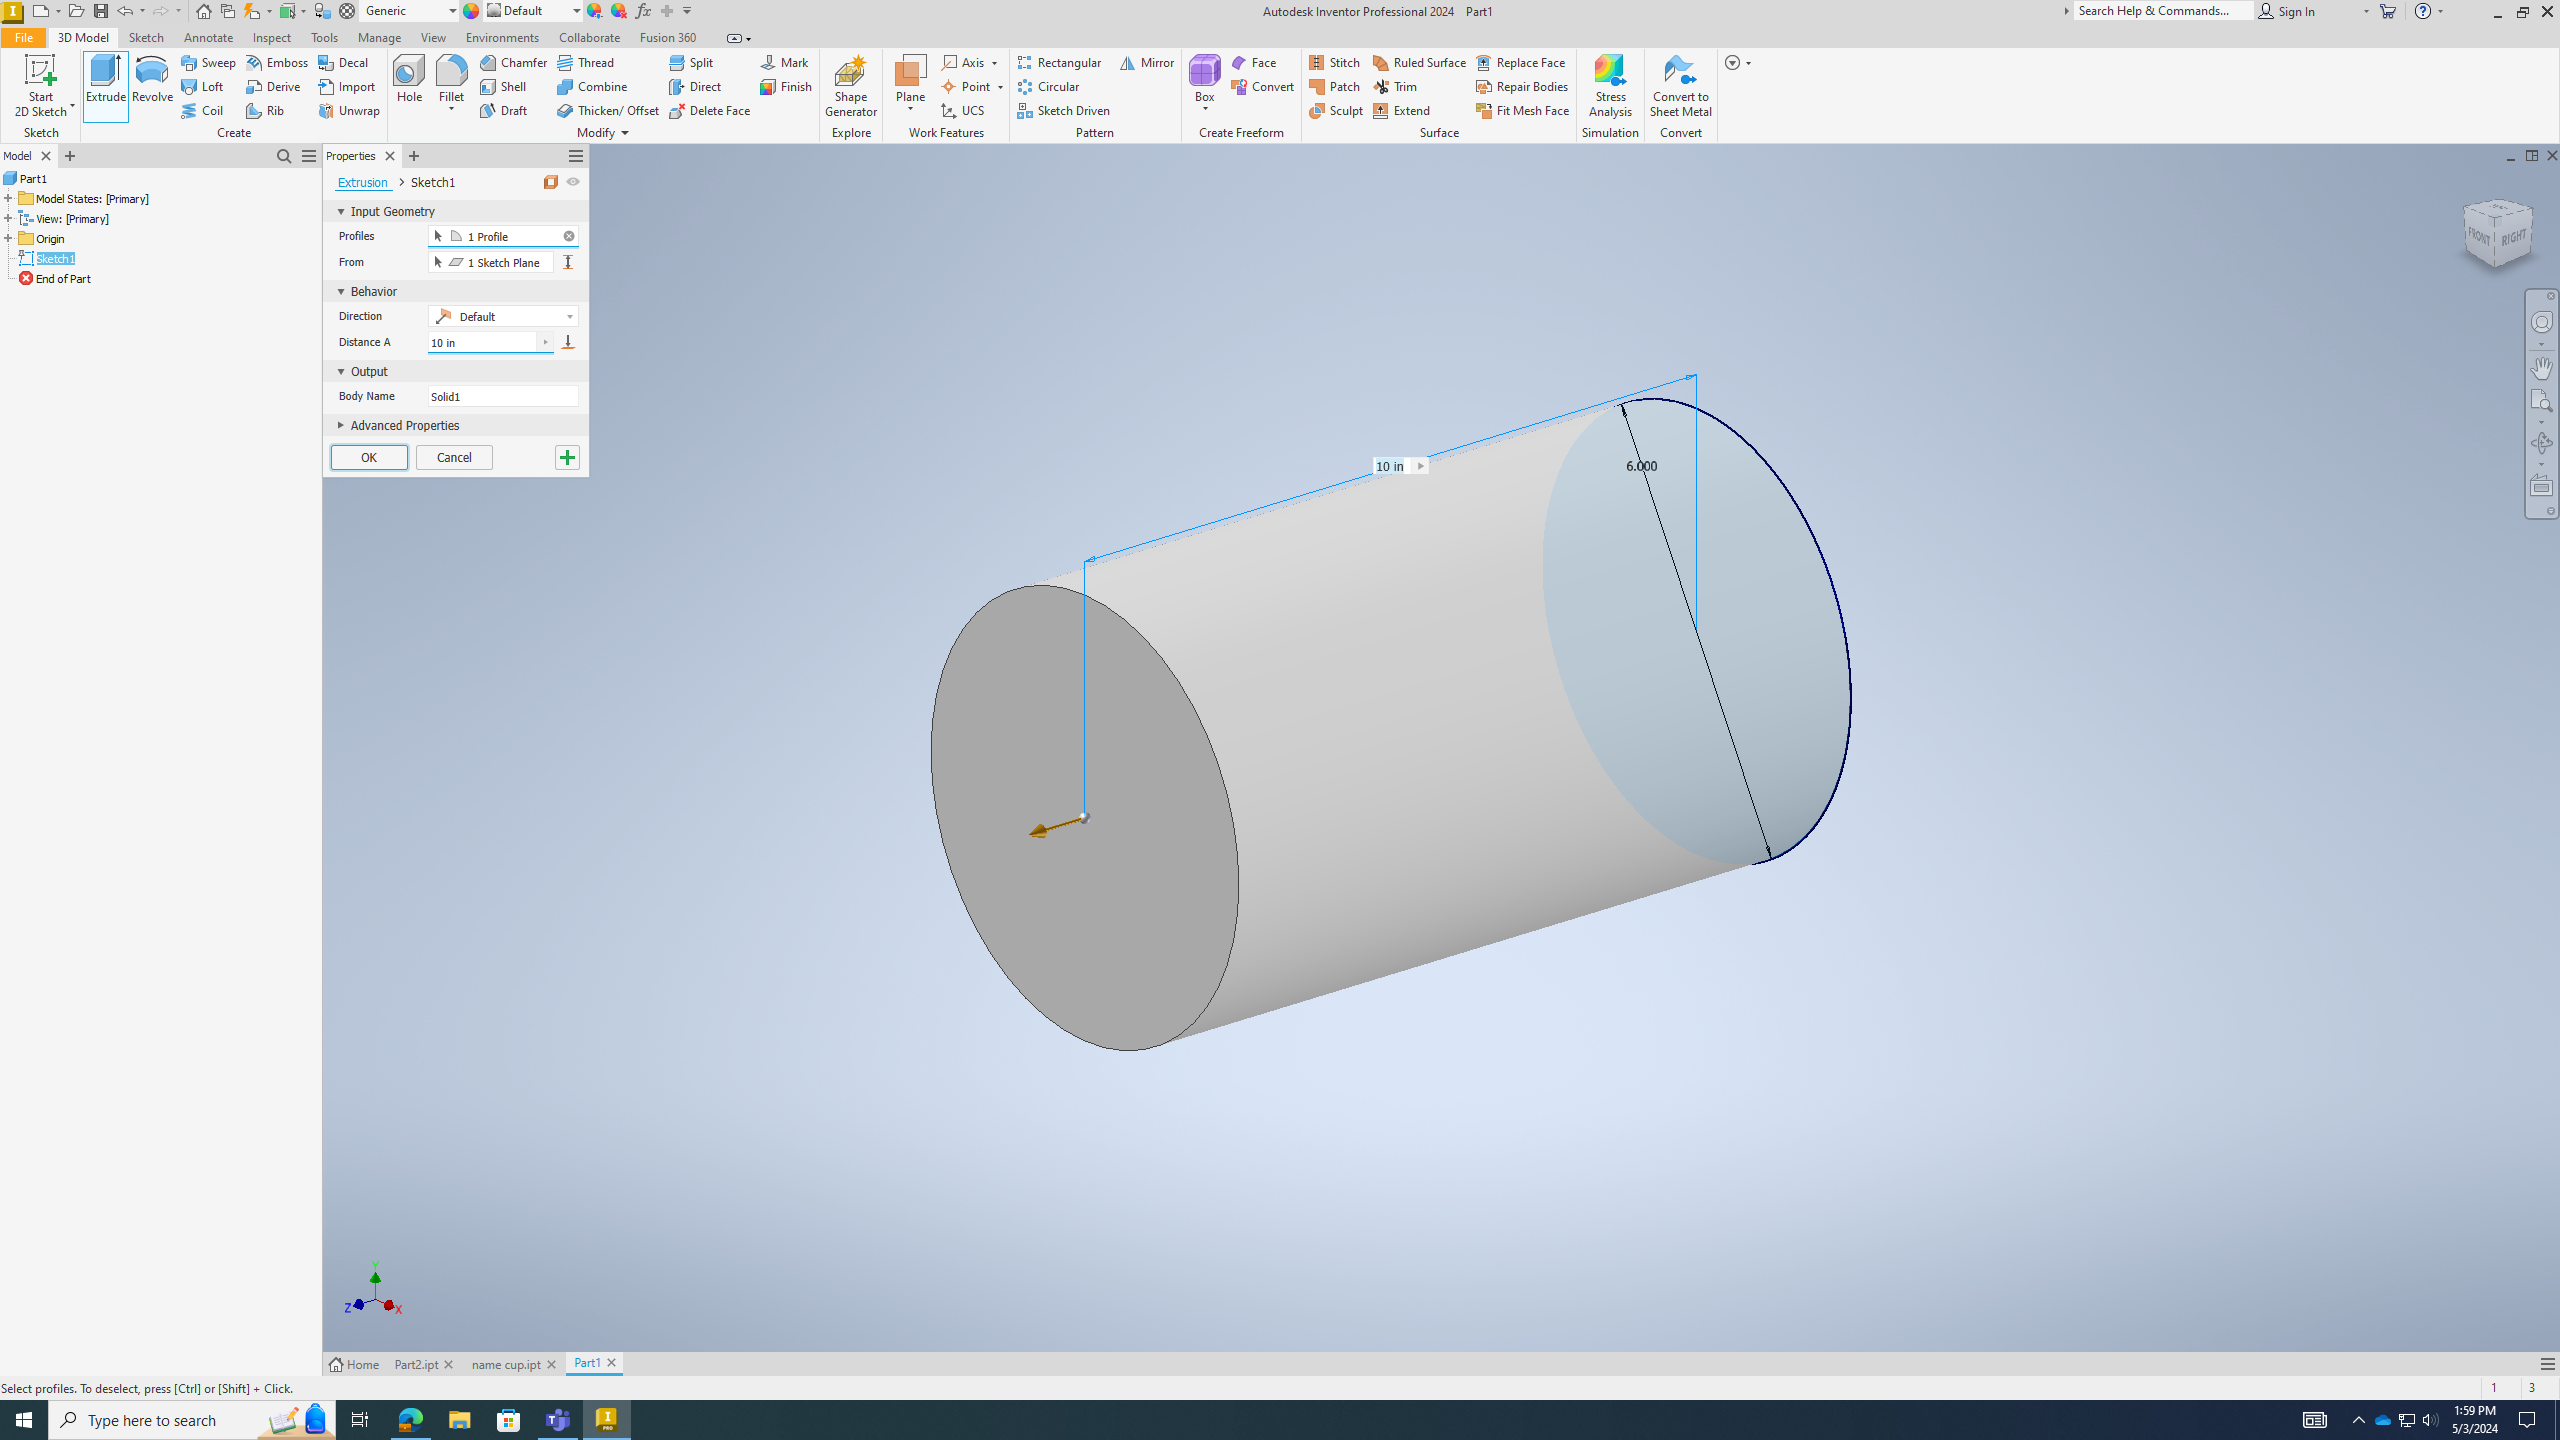
Task: Open Stress Analysis simulation
Action: pyautogui.click(x=1610, y=86)
